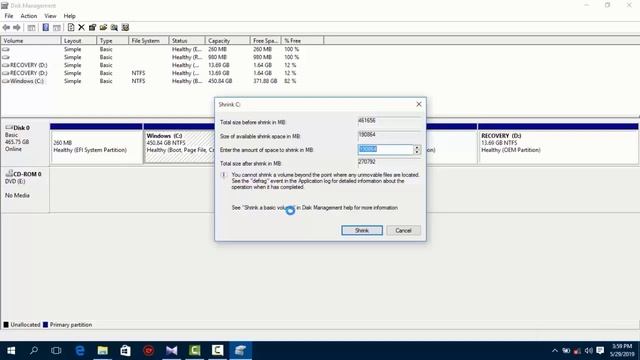Click the 450.84 GB capacity cell
The width and height of the screenshot is (640, 360).
pos(220,81)
